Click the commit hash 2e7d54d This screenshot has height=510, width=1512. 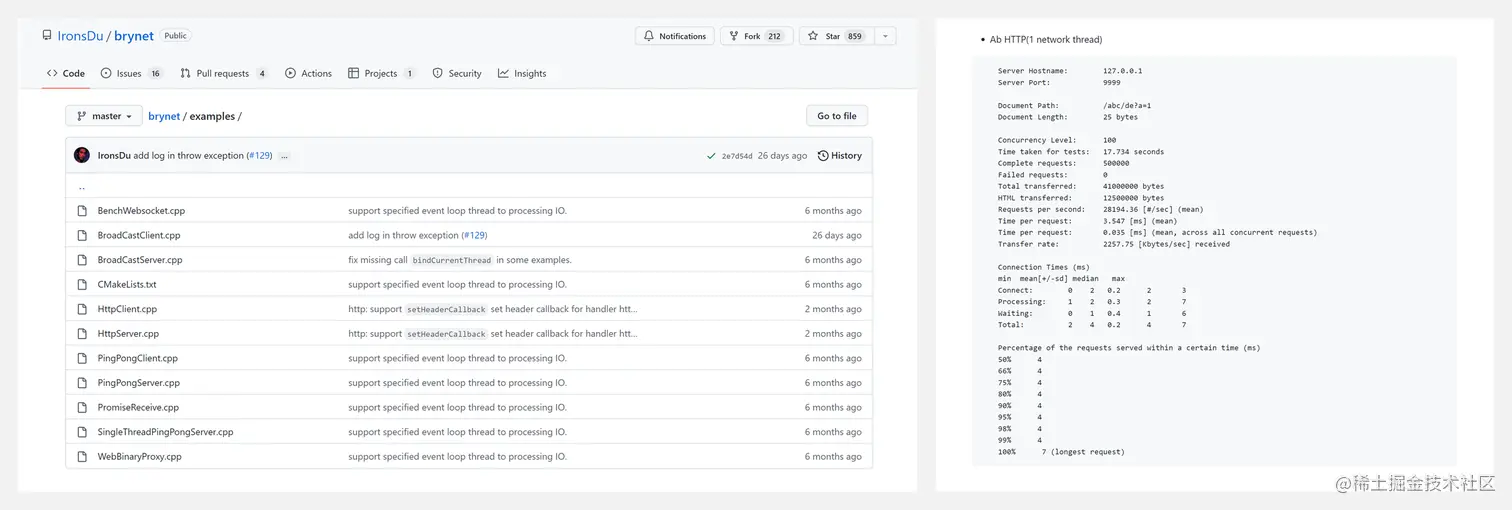point(738,156)
